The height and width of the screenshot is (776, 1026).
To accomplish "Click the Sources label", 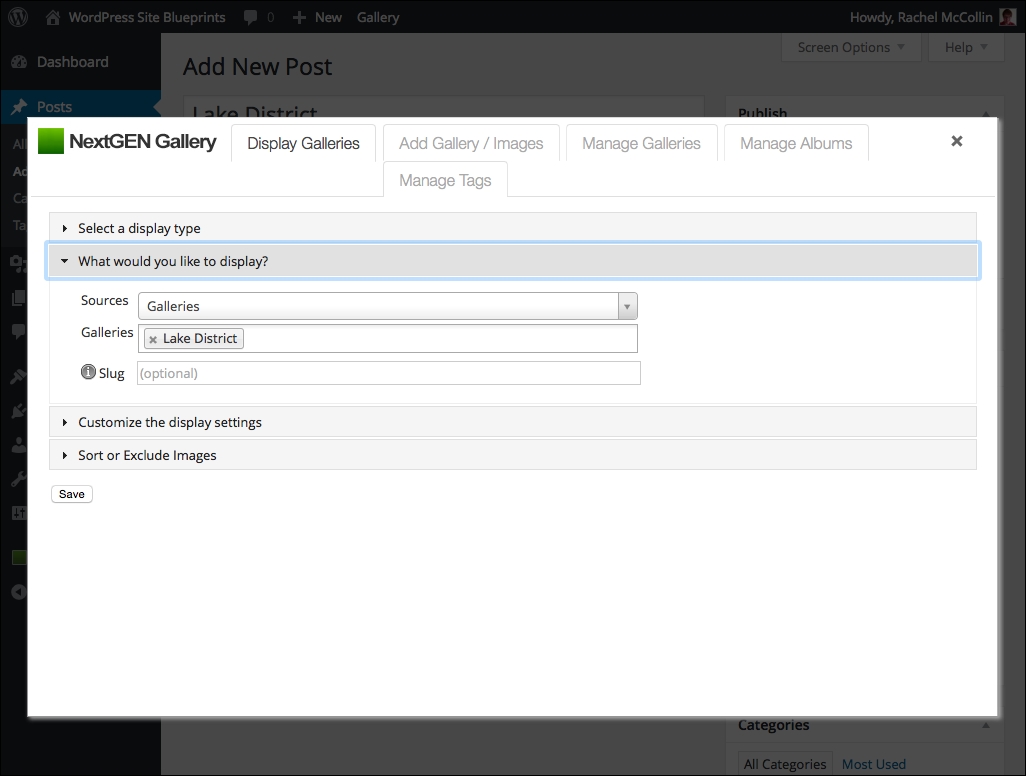I will coord(105,300).
